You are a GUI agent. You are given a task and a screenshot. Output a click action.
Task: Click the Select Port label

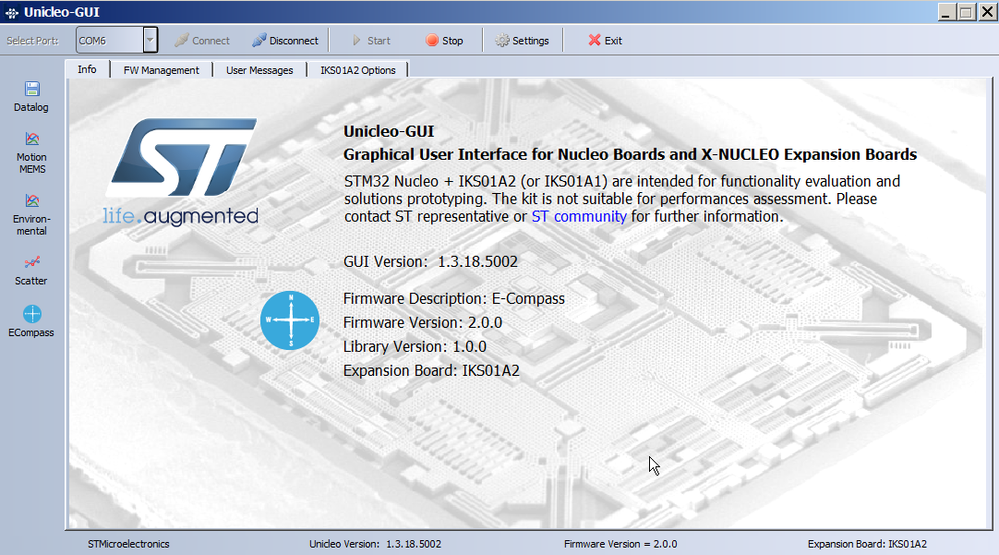[32, 41]
